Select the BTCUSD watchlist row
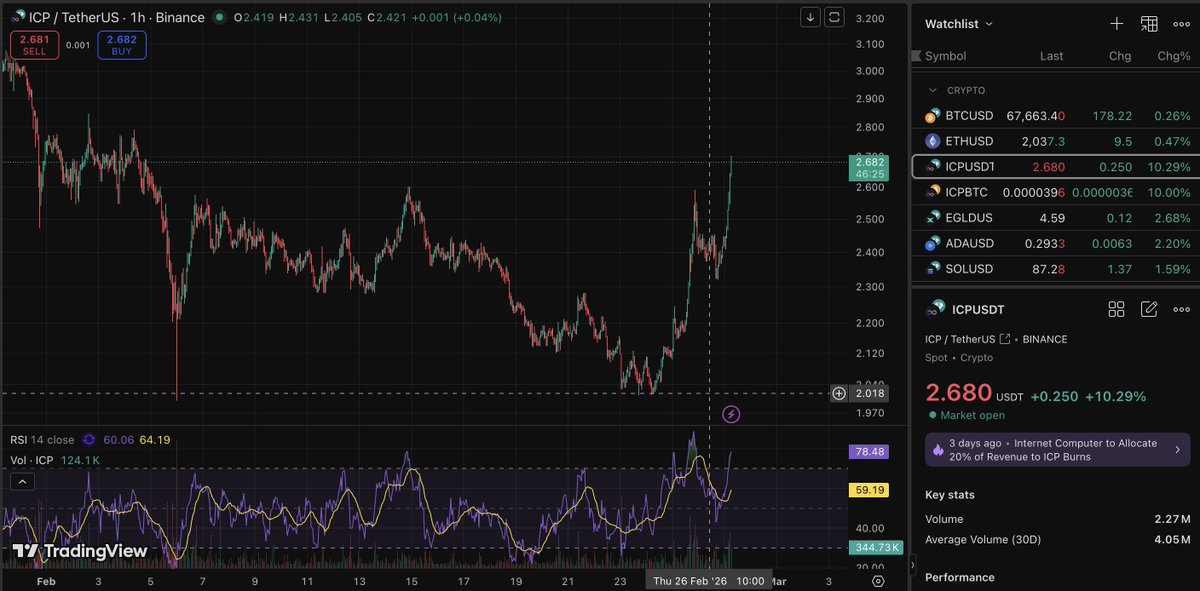Screen dimensions: 1200x591 coord(1056,116)
